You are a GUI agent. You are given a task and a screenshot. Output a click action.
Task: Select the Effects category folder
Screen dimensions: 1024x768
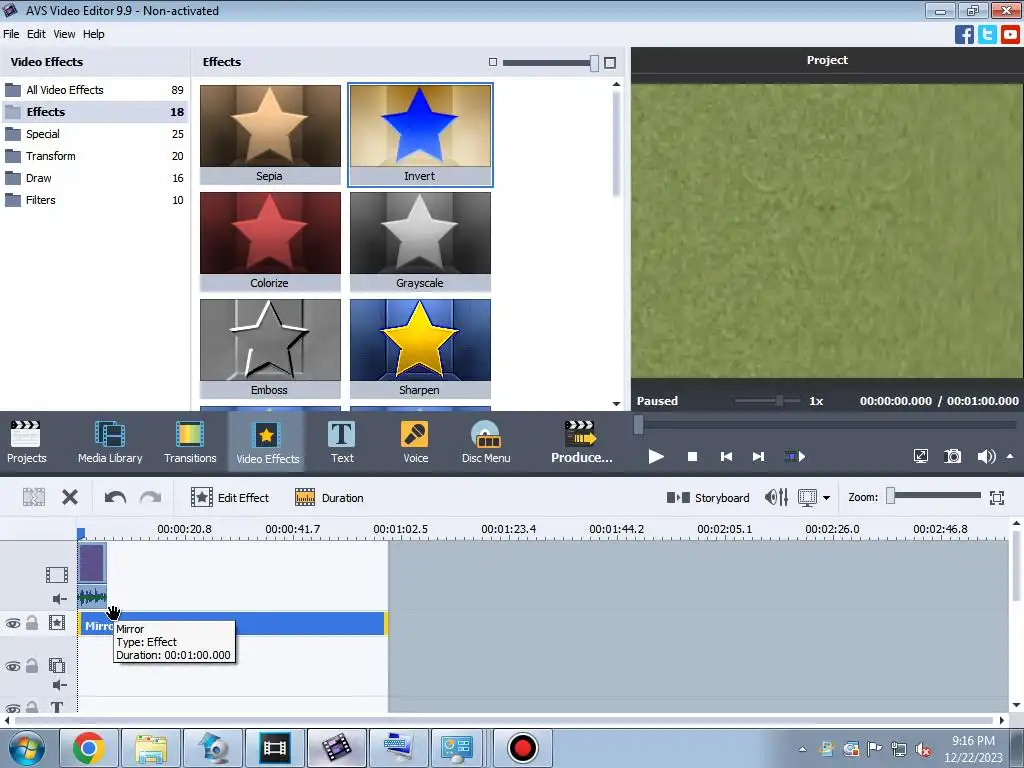tap(95, 112)
